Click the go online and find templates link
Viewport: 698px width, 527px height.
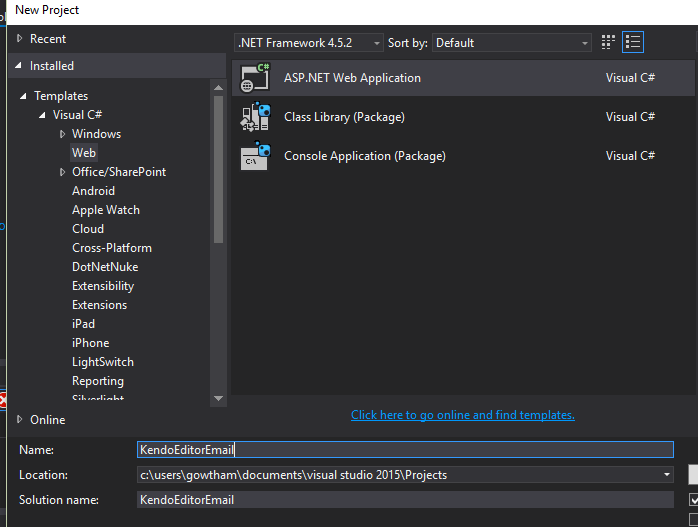[463, 415]
